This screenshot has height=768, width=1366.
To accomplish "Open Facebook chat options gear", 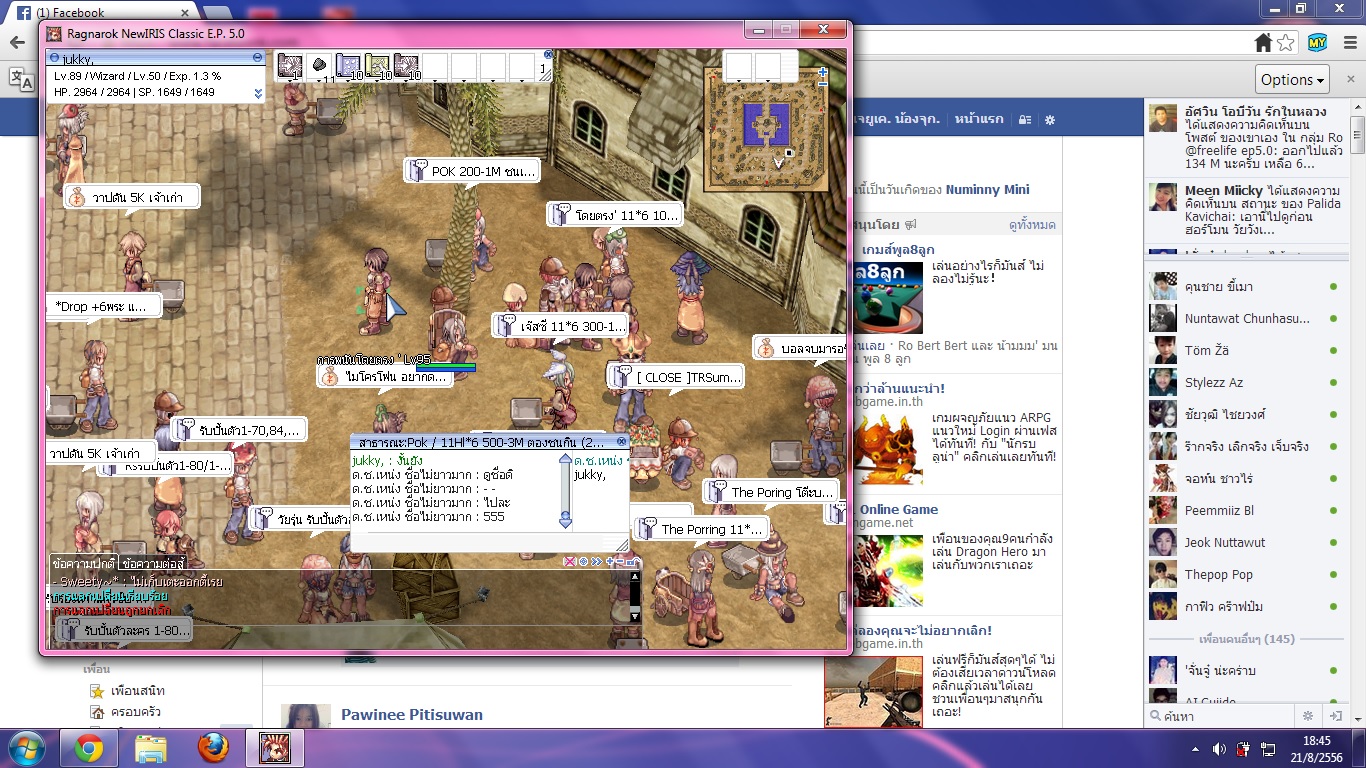I will coord(1306,716).
